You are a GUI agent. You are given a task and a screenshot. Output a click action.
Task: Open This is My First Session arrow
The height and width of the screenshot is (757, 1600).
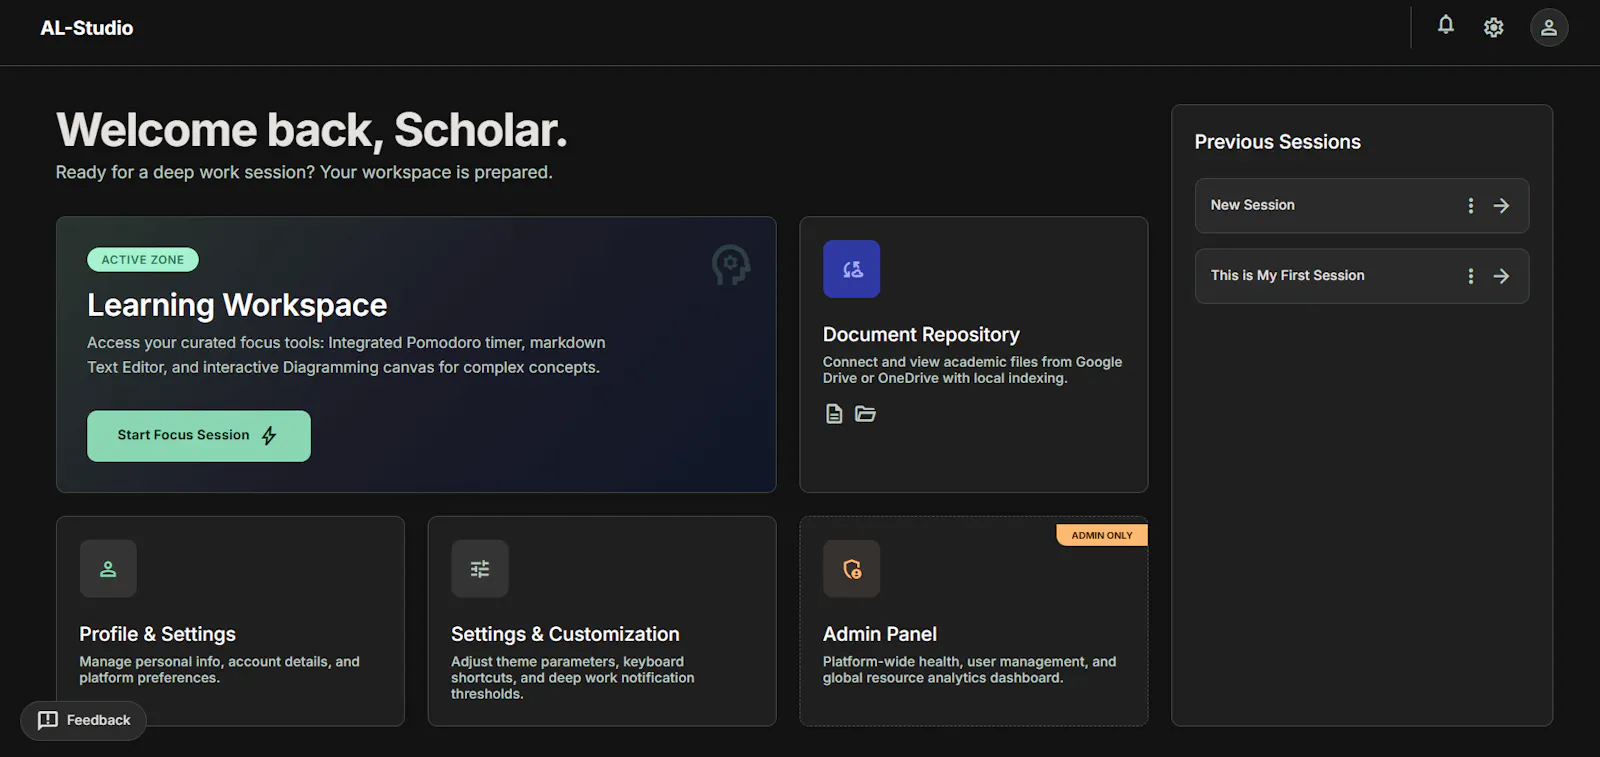(1501, 276)
